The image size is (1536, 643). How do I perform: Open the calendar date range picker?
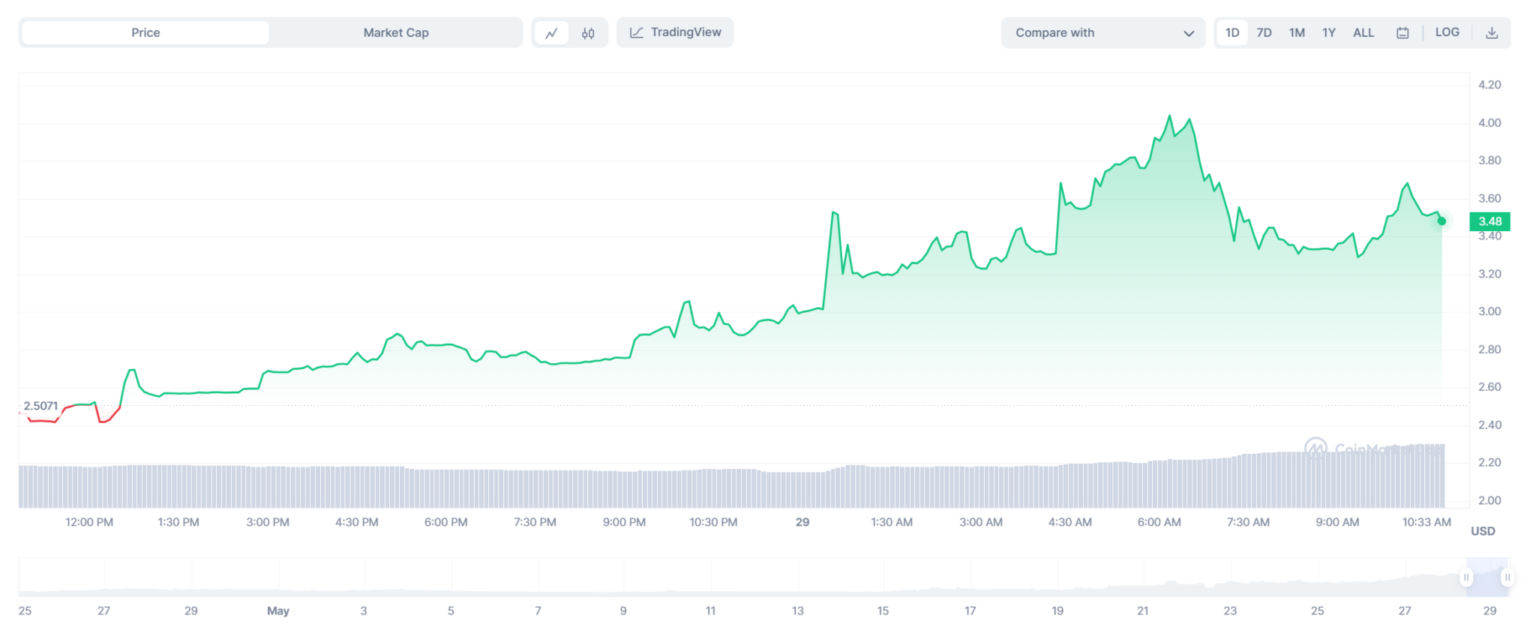1402,33
